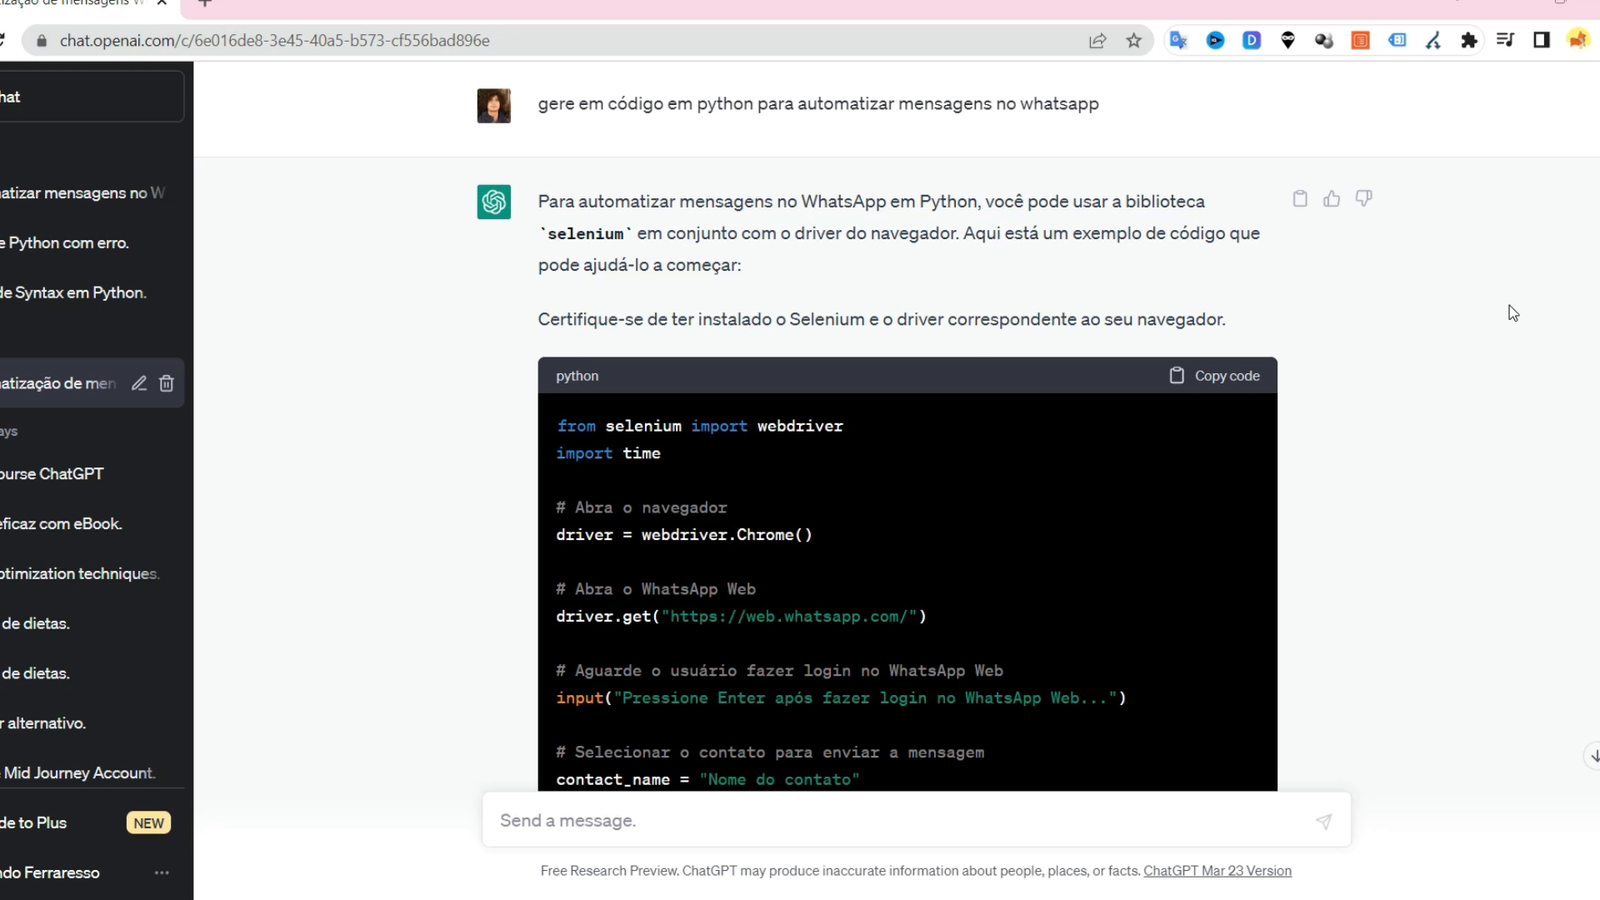The height and width of the screenshot is (900, 1600).
Task: View site information via lock icon
Action: (x=42, y=41)
